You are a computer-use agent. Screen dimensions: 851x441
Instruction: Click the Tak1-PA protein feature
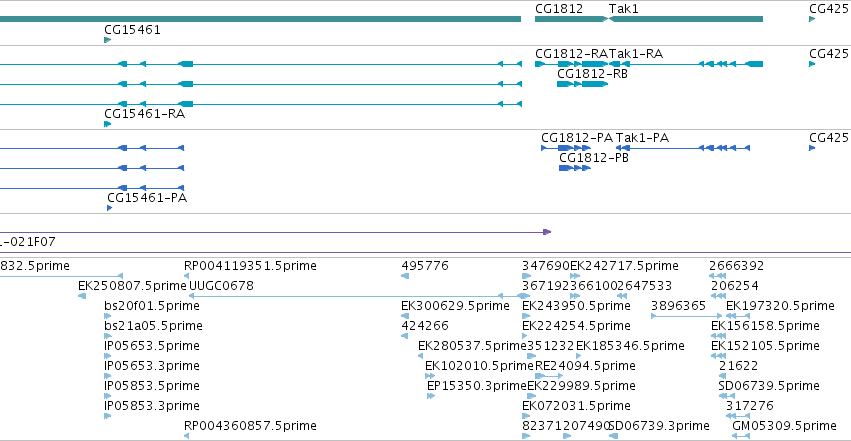(x=683, y=148)
